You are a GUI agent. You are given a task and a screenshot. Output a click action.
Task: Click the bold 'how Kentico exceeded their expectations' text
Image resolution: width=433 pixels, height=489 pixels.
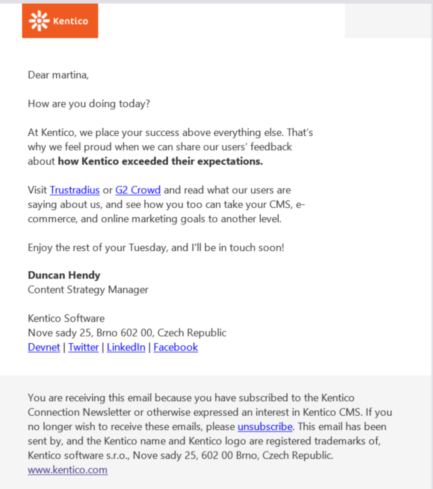pos(160,161)
